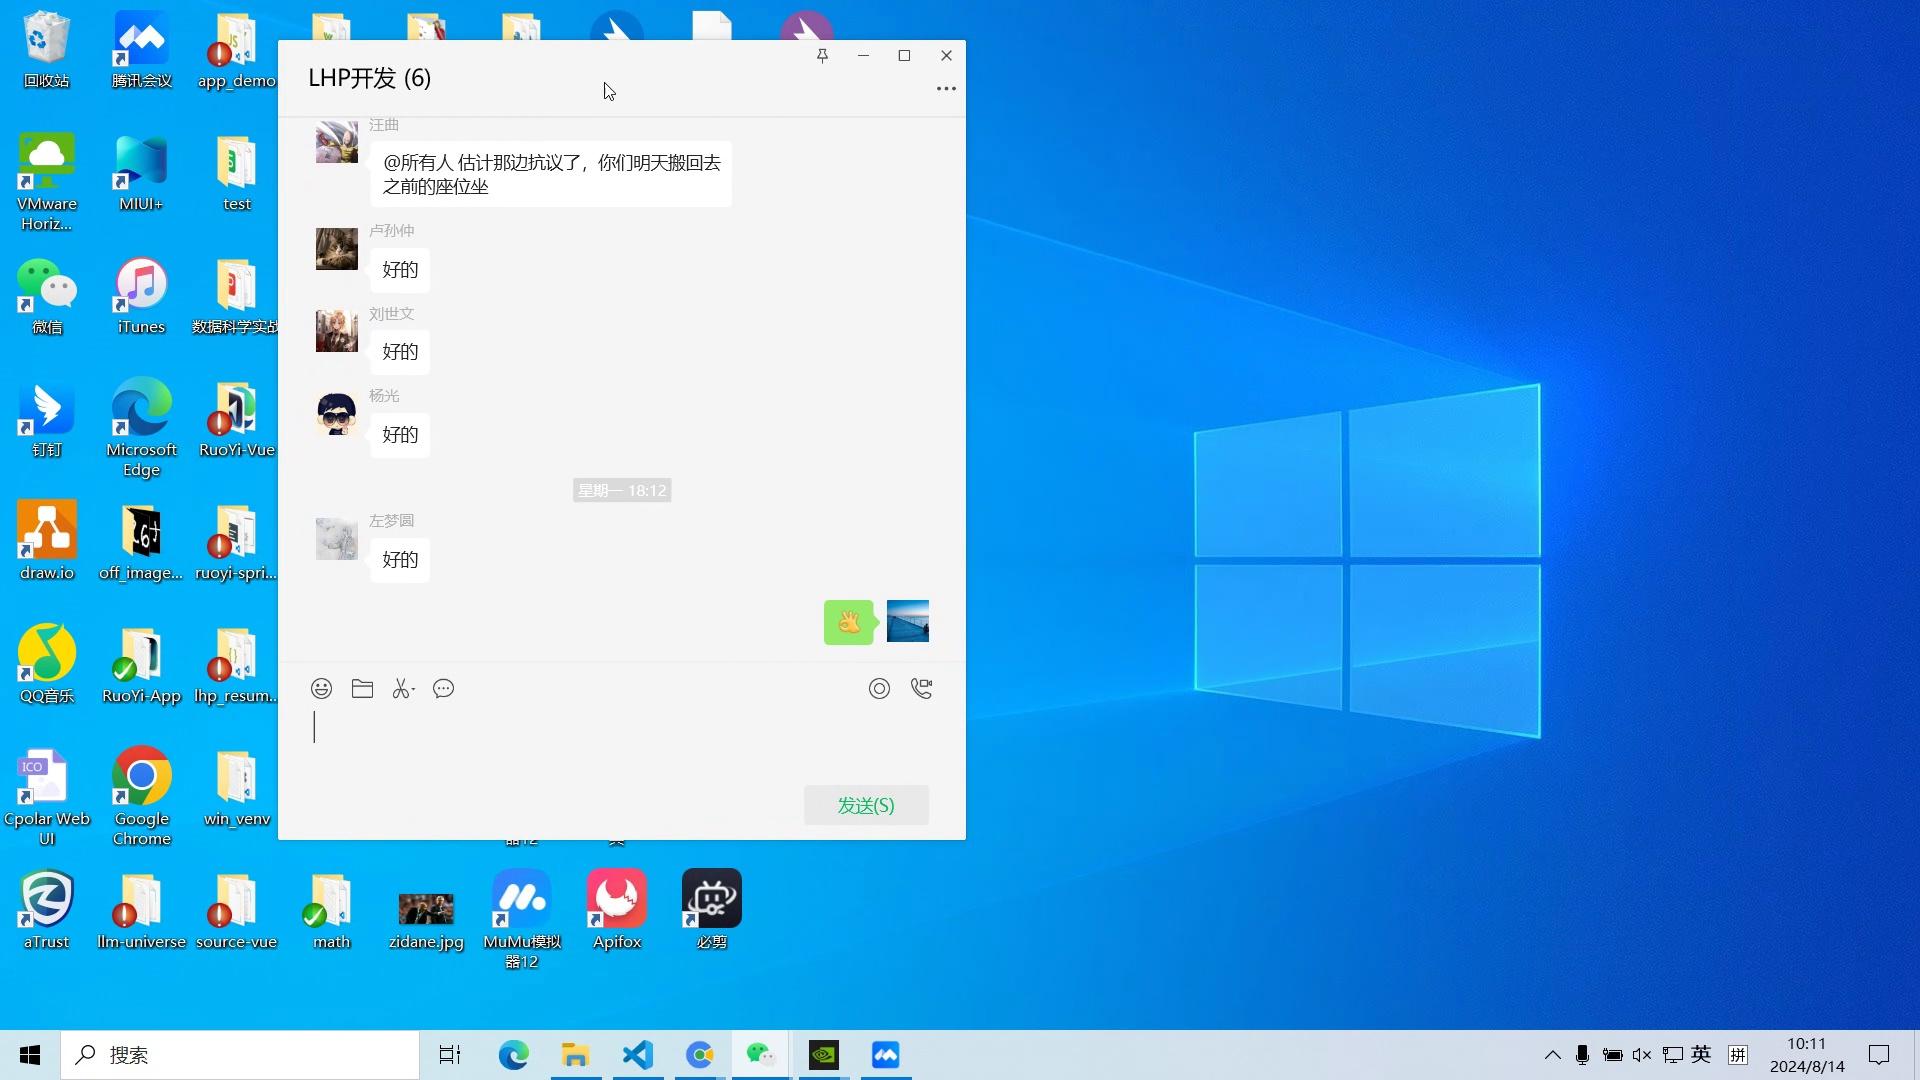Click the taskbar 搜索 search box
The height and width of the screenshot is (1080, 1920).
(240, 1055)
